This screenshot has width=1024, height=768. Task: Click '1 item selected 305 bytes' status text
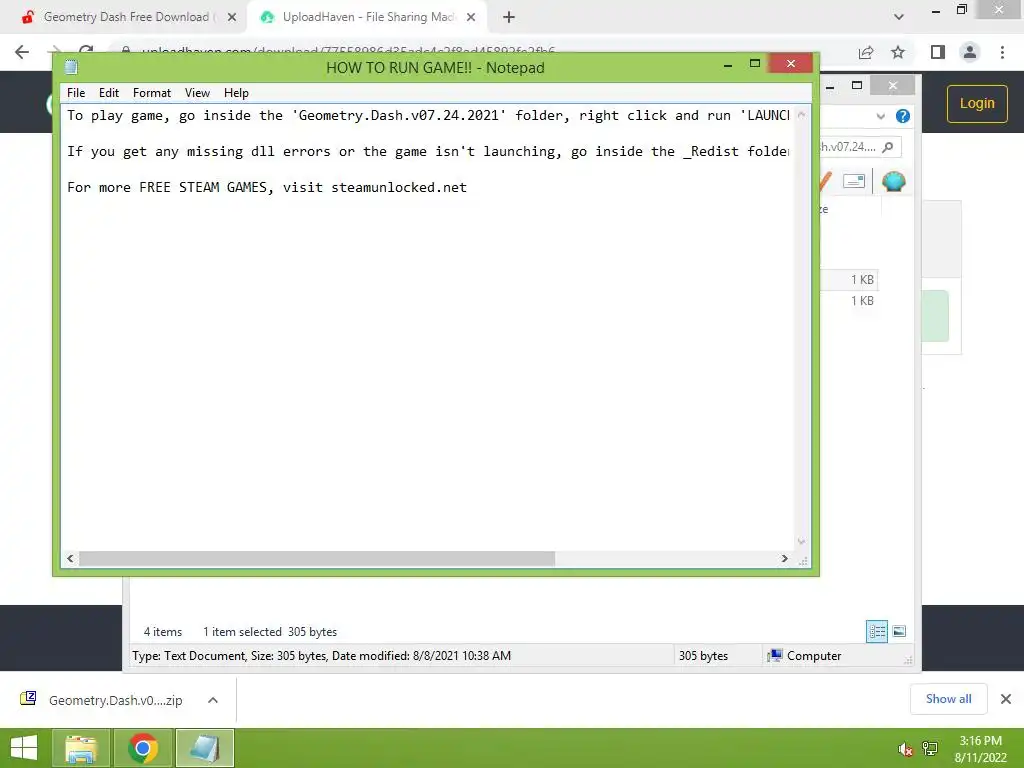[270, 632]
